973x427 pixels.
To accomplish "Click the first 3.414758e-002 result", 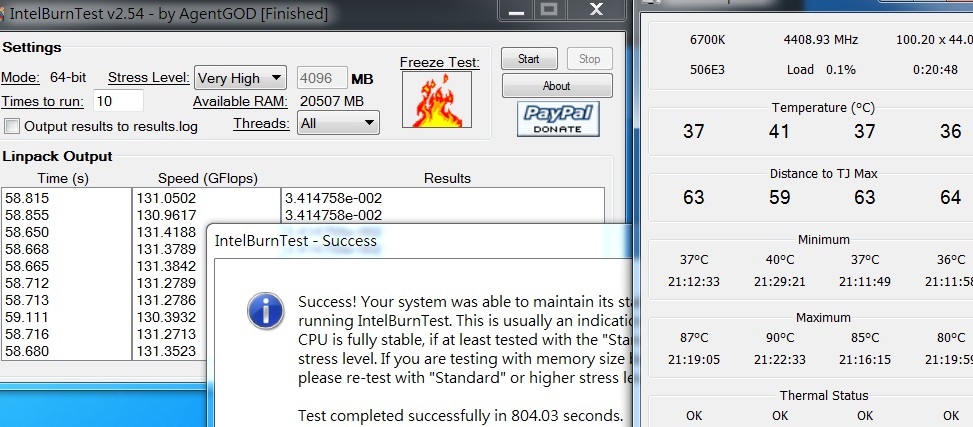I will [333, 199].
